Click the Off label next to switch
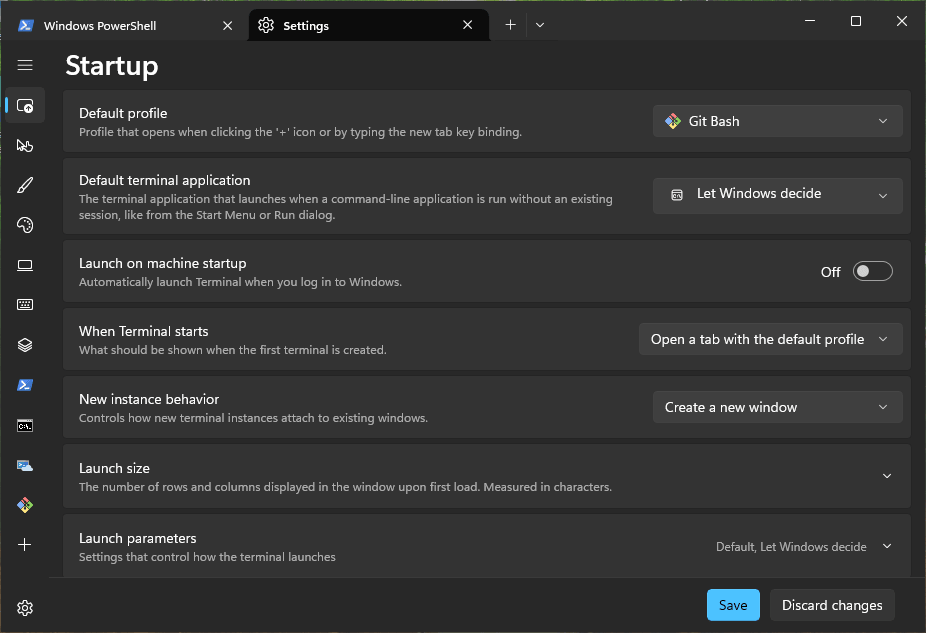 tap(830, 272)
